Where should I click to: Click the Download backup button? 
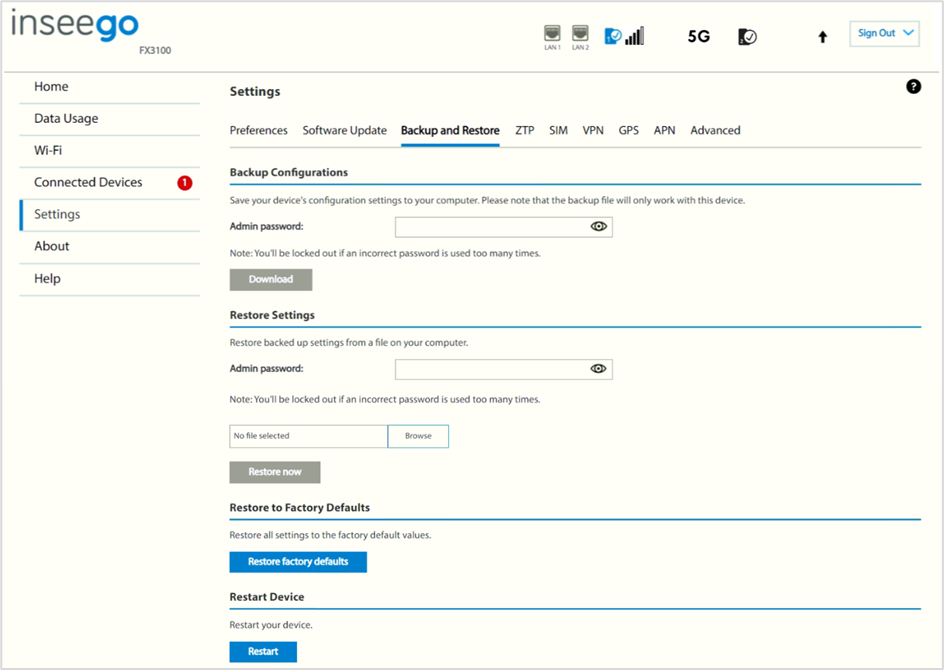[271, 279]
